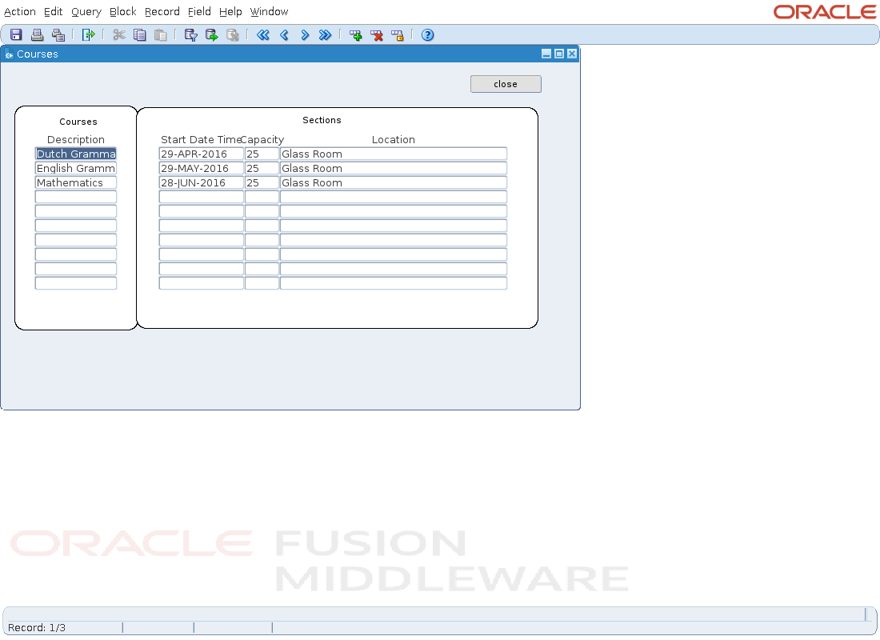Click Glass Room location in 28-JUN-2016 row
880x640 pixels.
pos(393,182)
